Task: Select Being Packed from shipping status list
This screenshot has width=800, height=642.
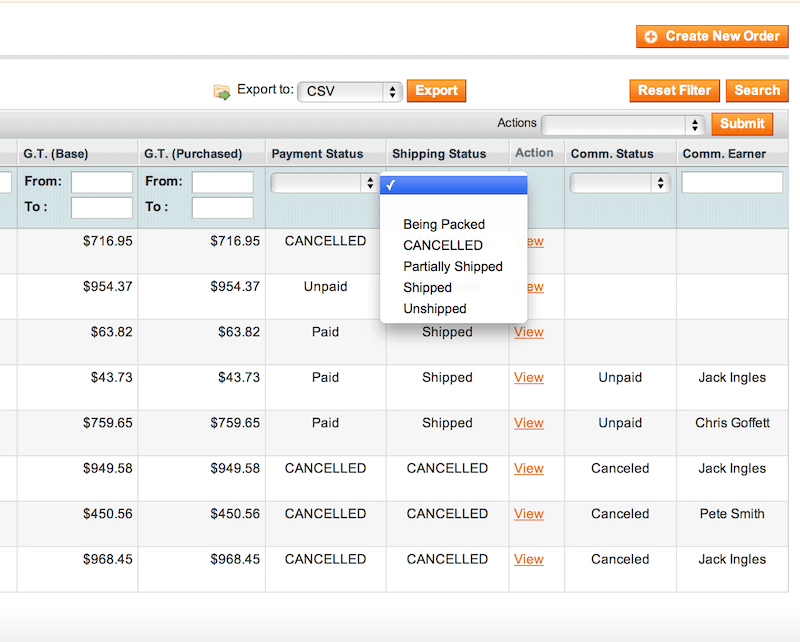Action: pyautogui.click(x=444, y=224)
